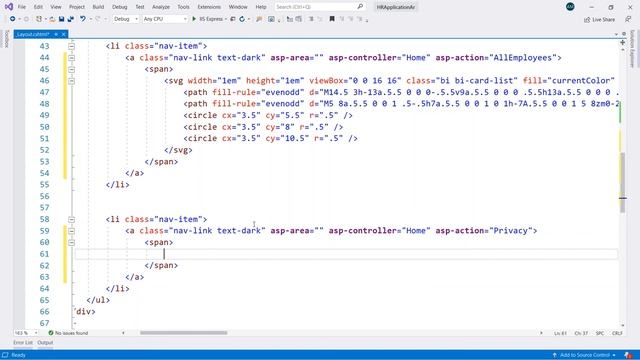The height and width of the screenshot is (360, 640).
Task: Click the Save All toolbar icon
Action: pyautogui.click(x=71, y=19)
